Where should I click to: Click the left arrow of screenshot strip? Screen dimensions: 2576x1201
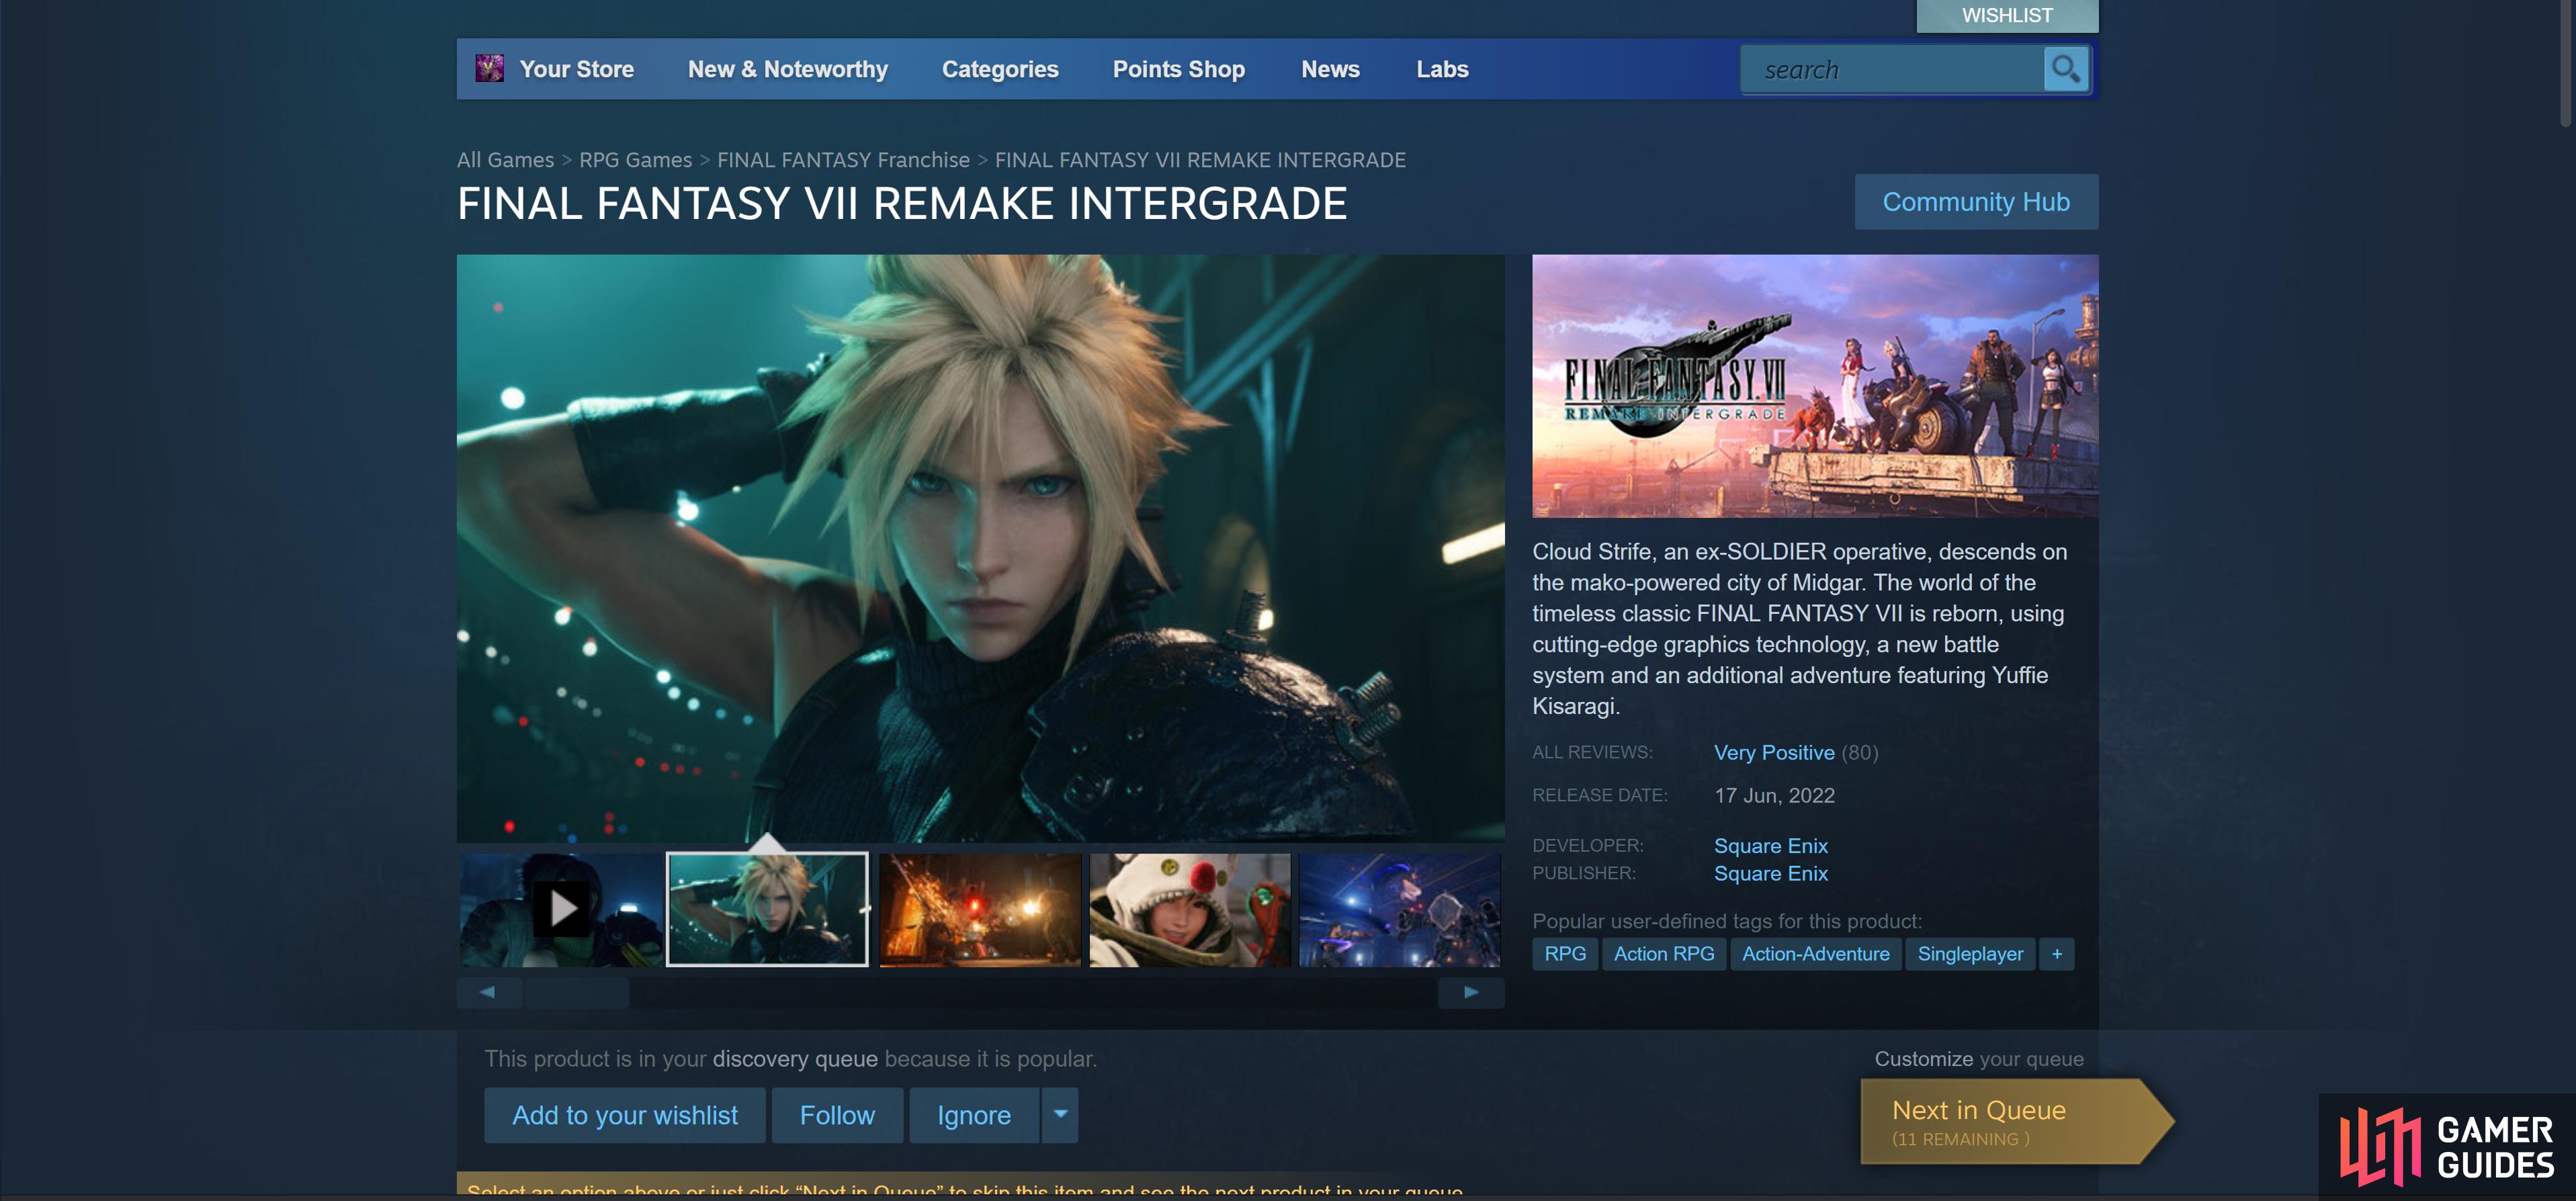coord(488,992)
